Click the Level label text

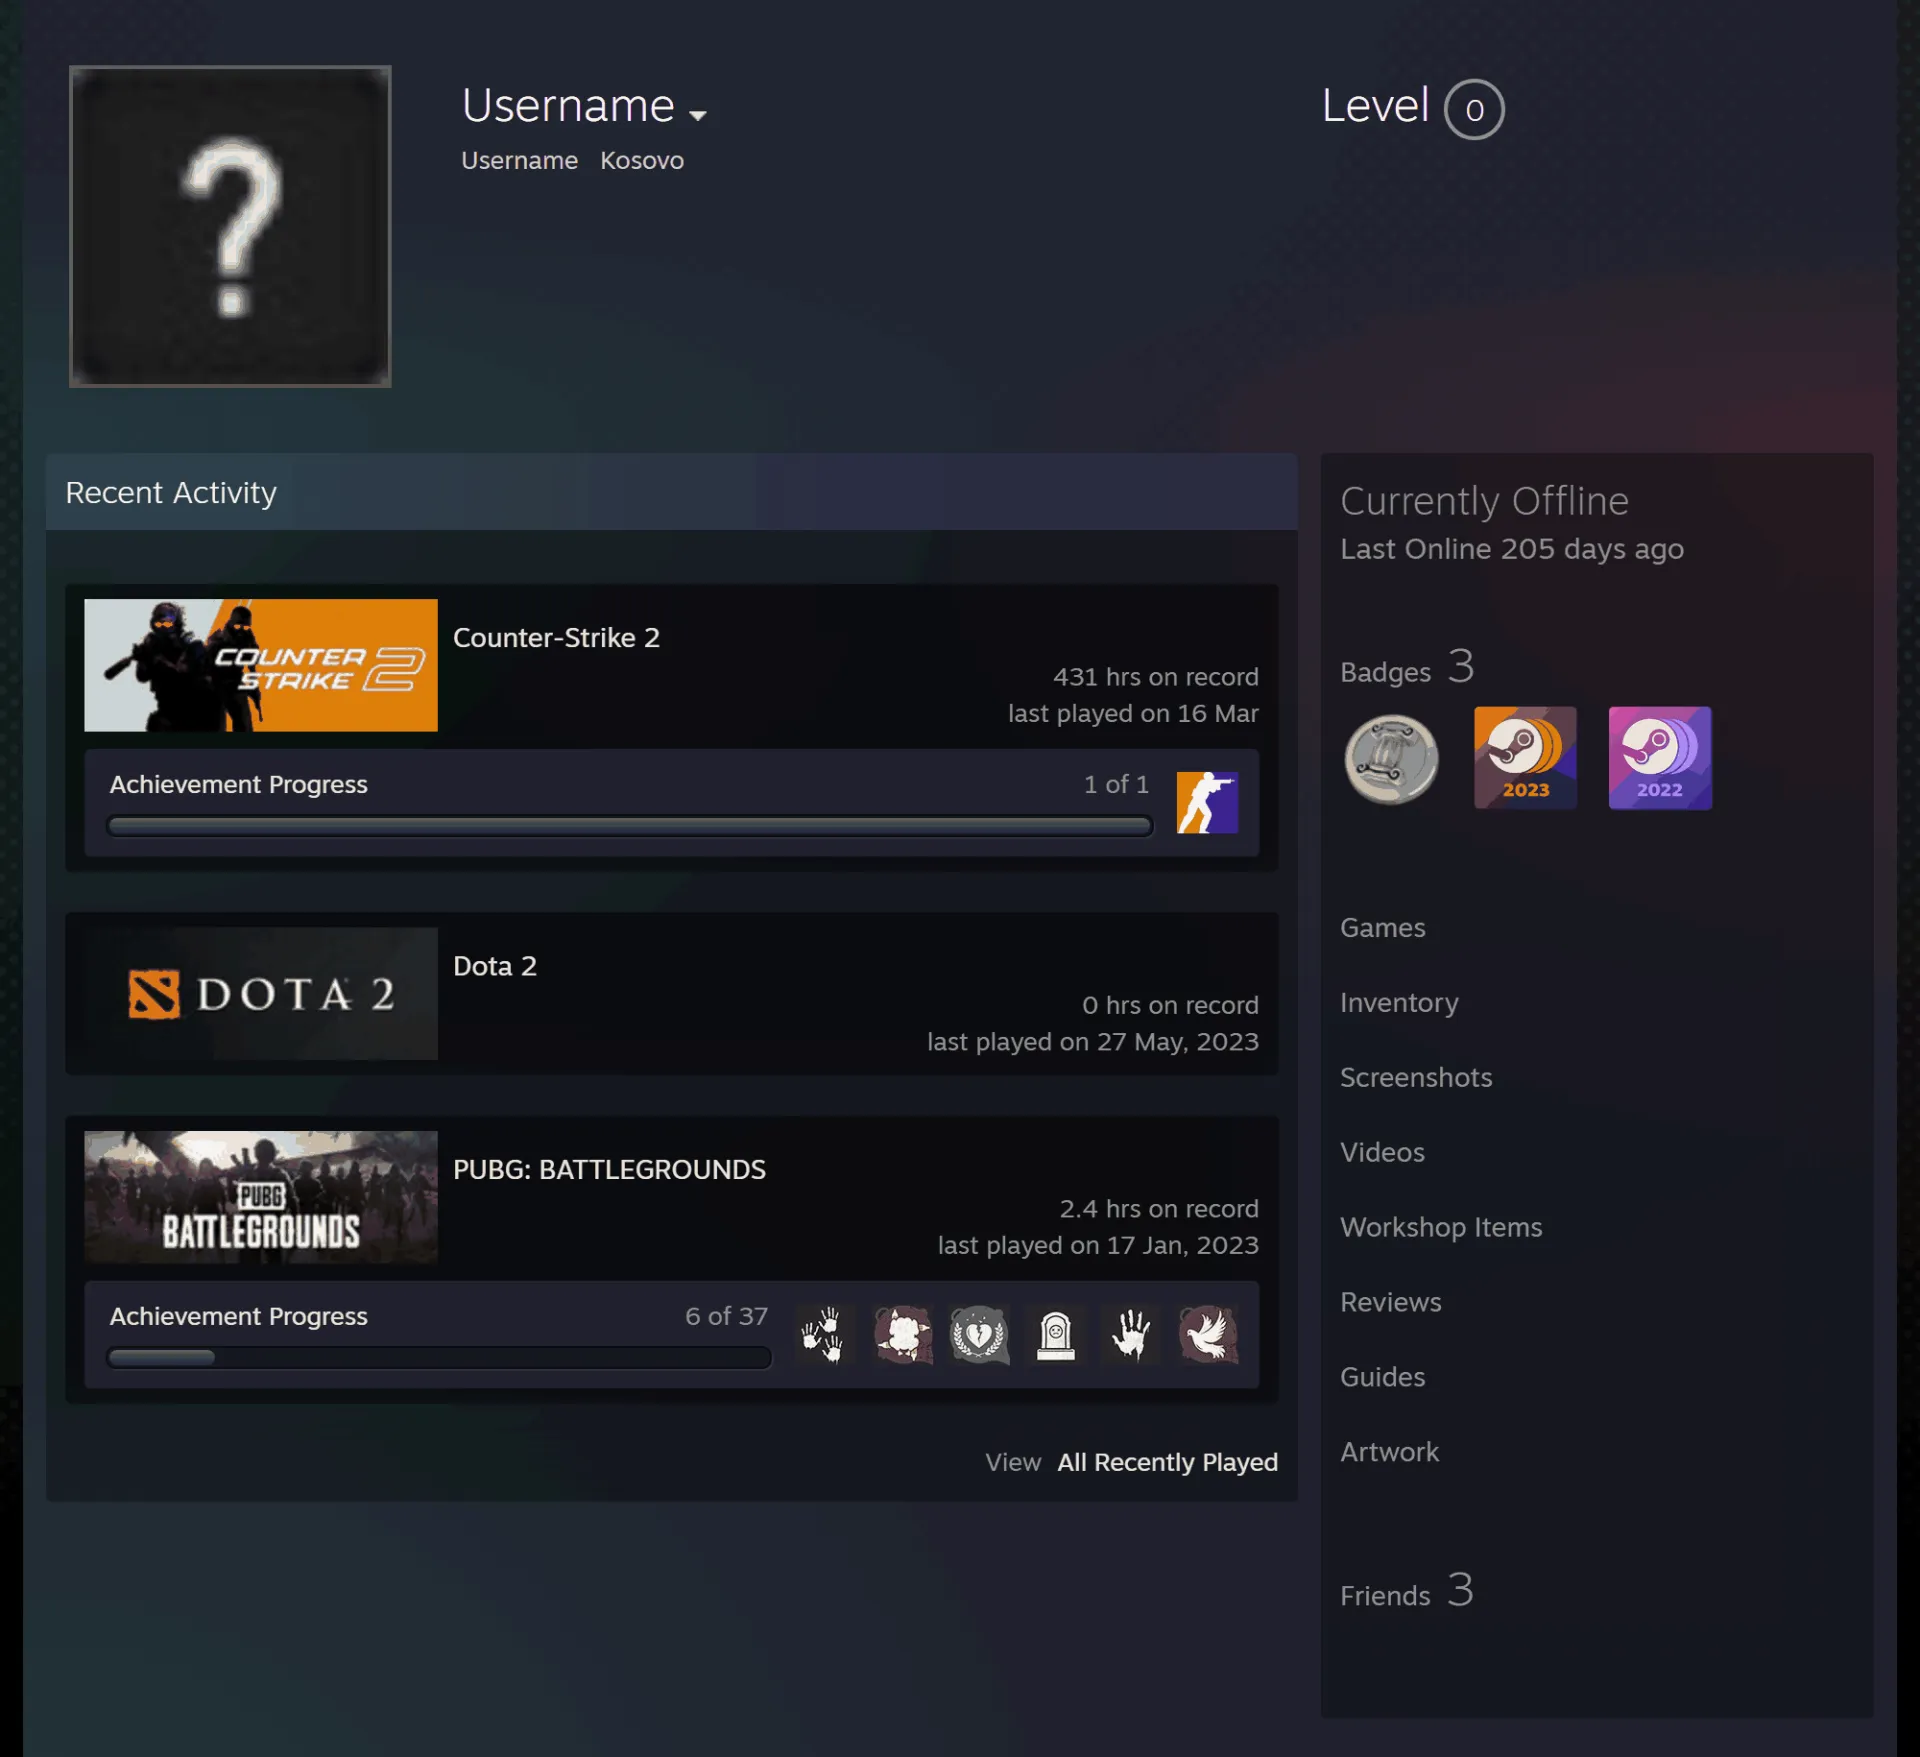tap(1375, 106)
